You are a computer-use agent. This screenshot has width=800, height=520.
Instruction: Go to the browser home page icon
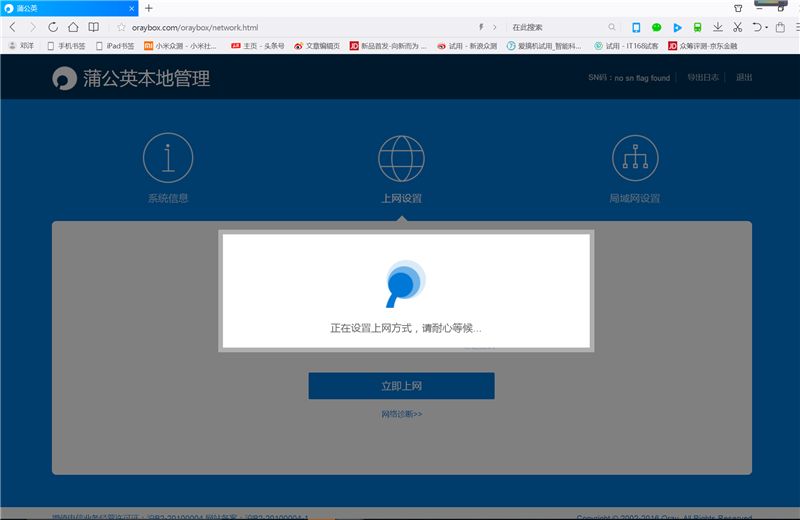point(73,27)
